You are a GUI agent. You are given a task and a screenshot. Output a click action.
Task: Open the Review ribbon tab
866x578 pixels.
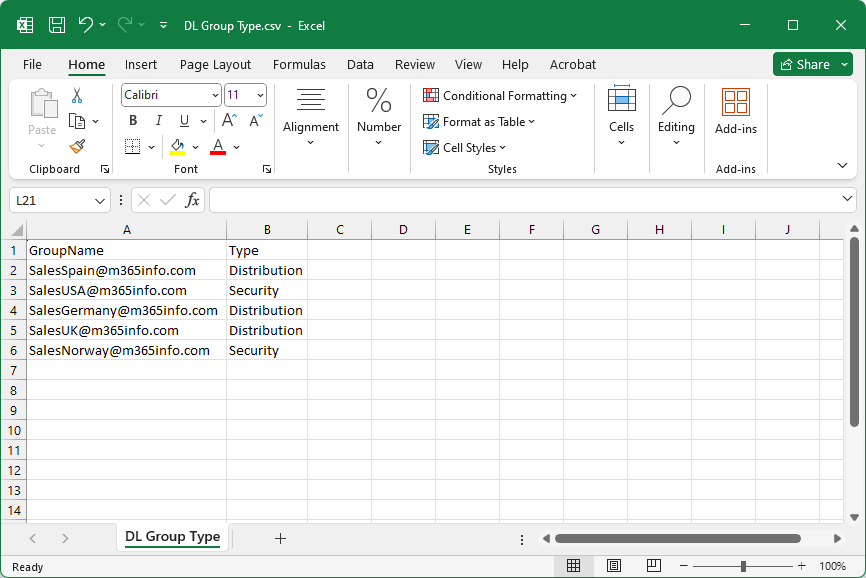[415, 64]
